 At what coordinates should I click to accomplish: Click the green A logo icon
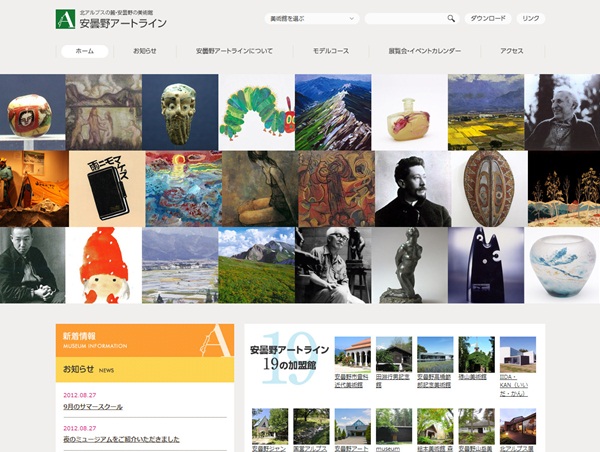[x=65, y=19]
